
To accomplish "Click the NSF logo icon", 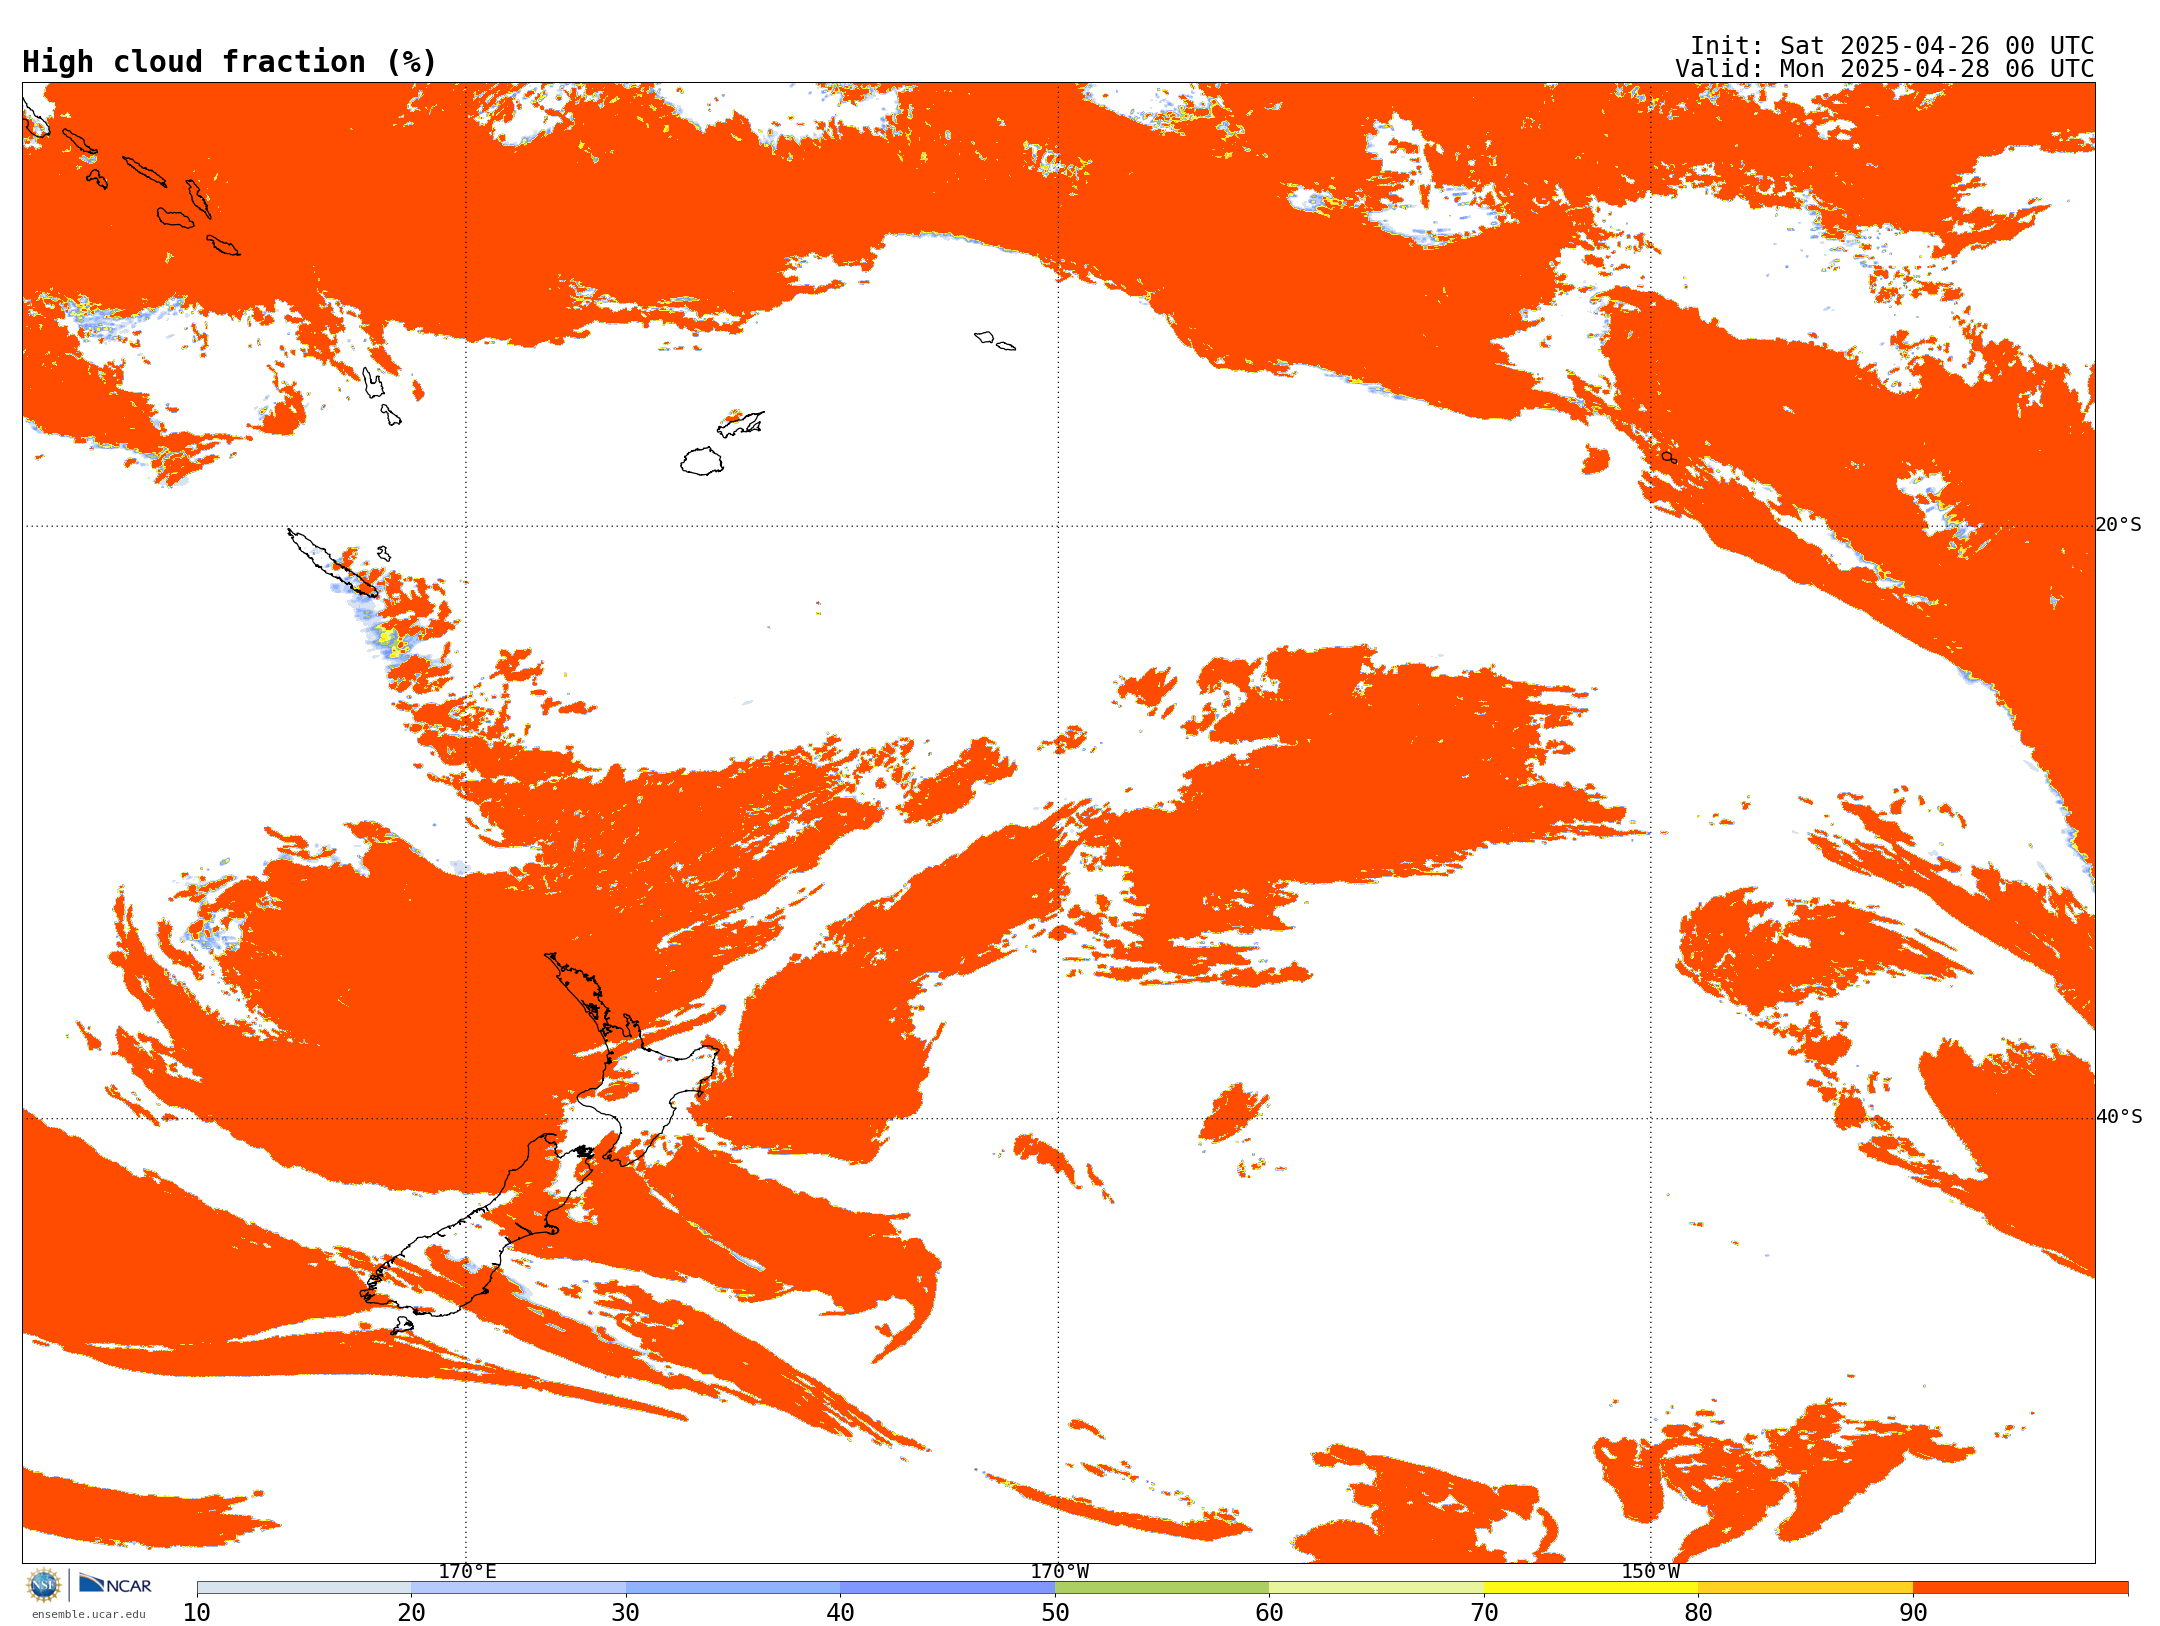I will (x=44, y=1585).
